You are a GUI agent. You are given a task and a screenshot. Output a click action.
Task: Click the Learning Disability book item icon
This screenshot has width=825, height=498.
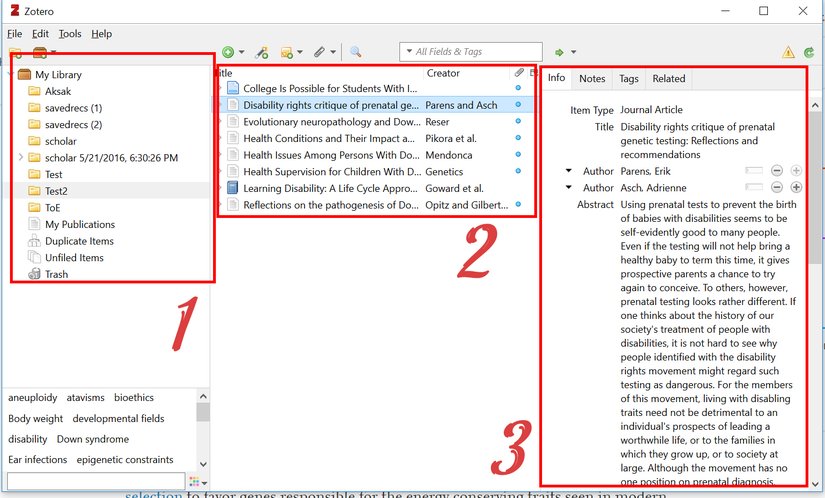233,188
